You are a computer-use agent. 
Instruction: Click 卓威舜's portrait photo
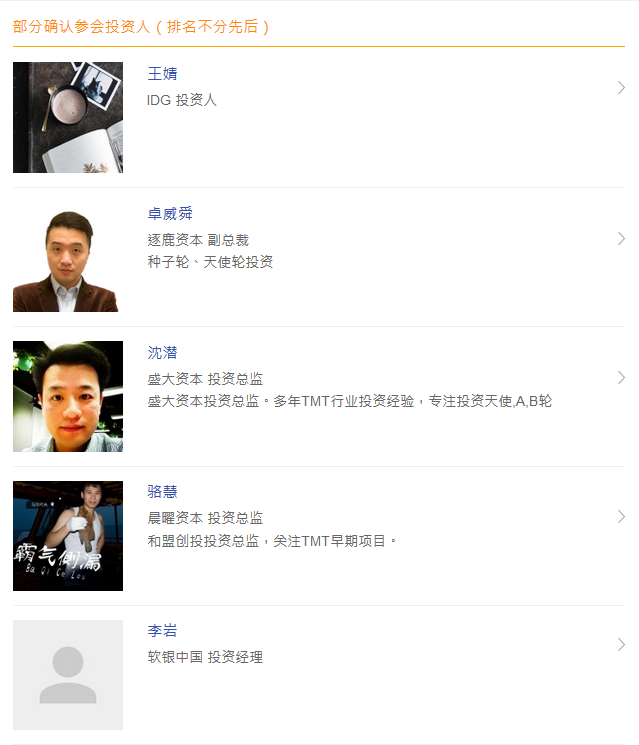click(x=68, y=257)
